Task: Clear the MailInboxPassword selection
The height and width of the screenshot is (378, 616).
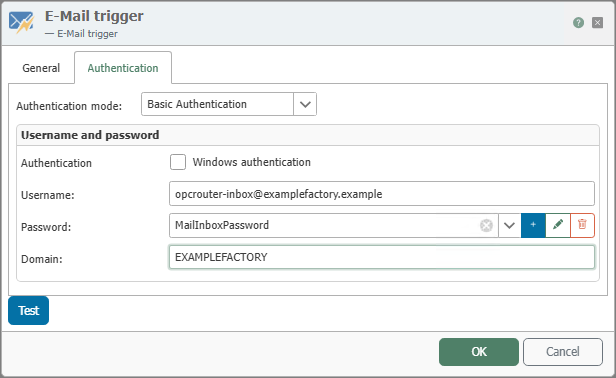Action: coord(486,226)
